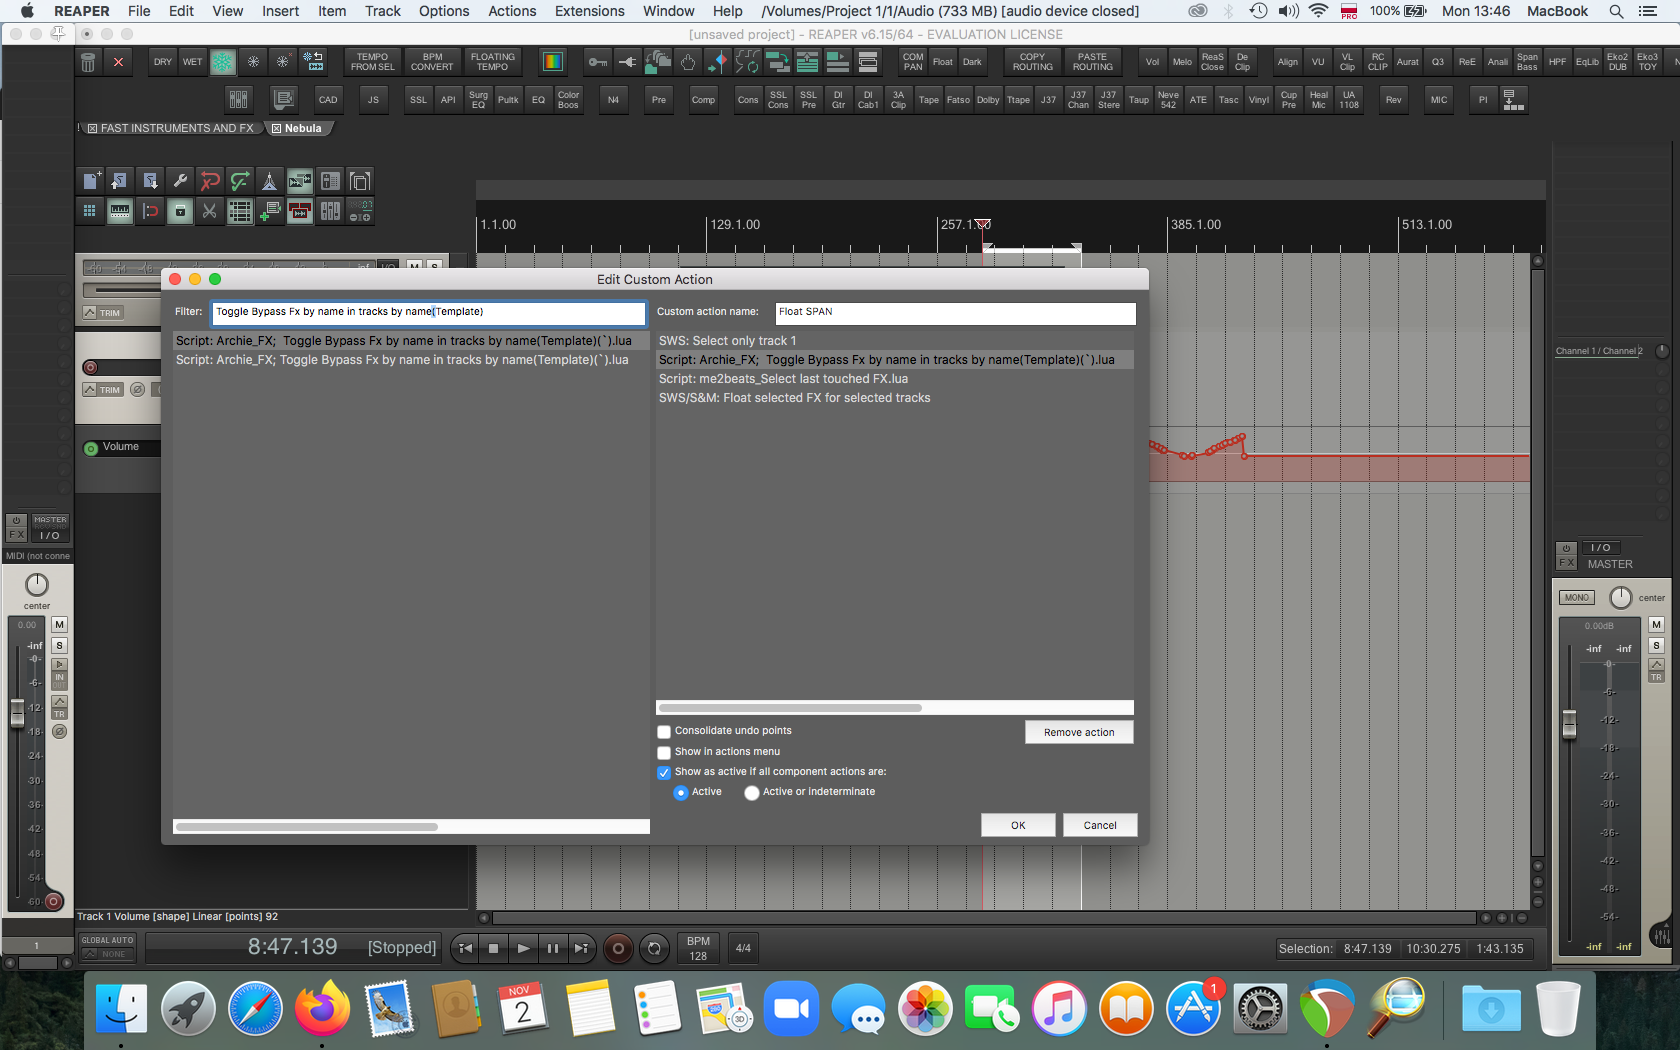
Task: Click the PASTE ROUTING button
Action: click(1093, 62)
